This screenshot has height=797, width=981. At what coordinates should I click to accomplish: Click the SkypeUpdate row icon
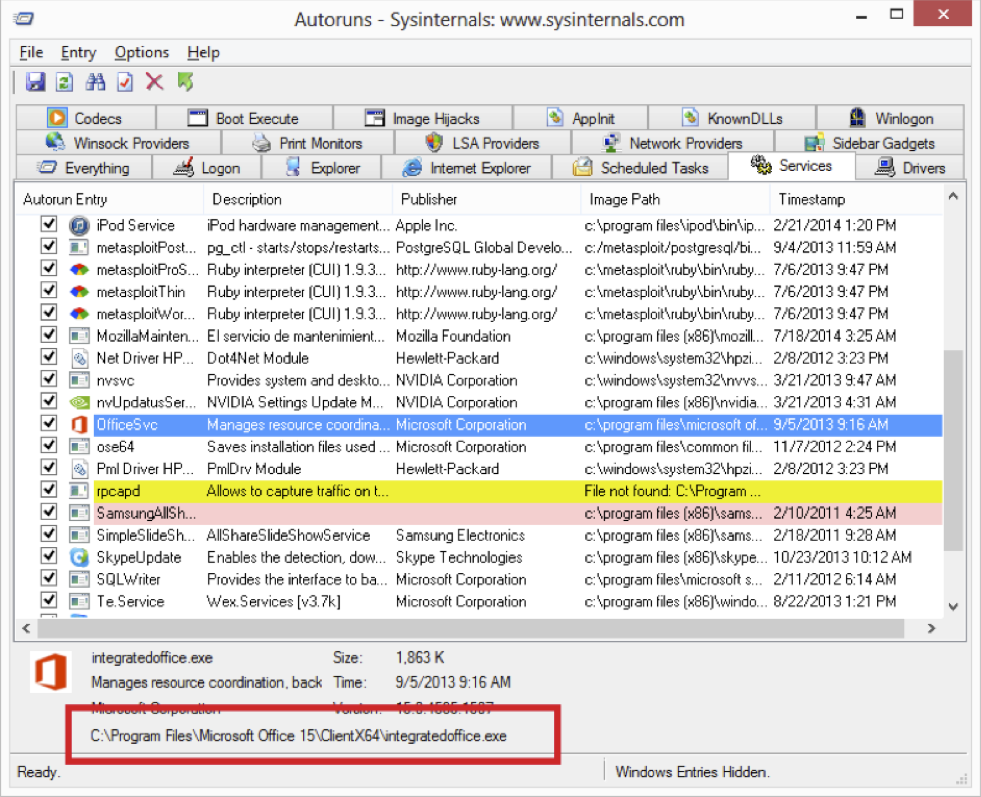[x=79, y=557]
